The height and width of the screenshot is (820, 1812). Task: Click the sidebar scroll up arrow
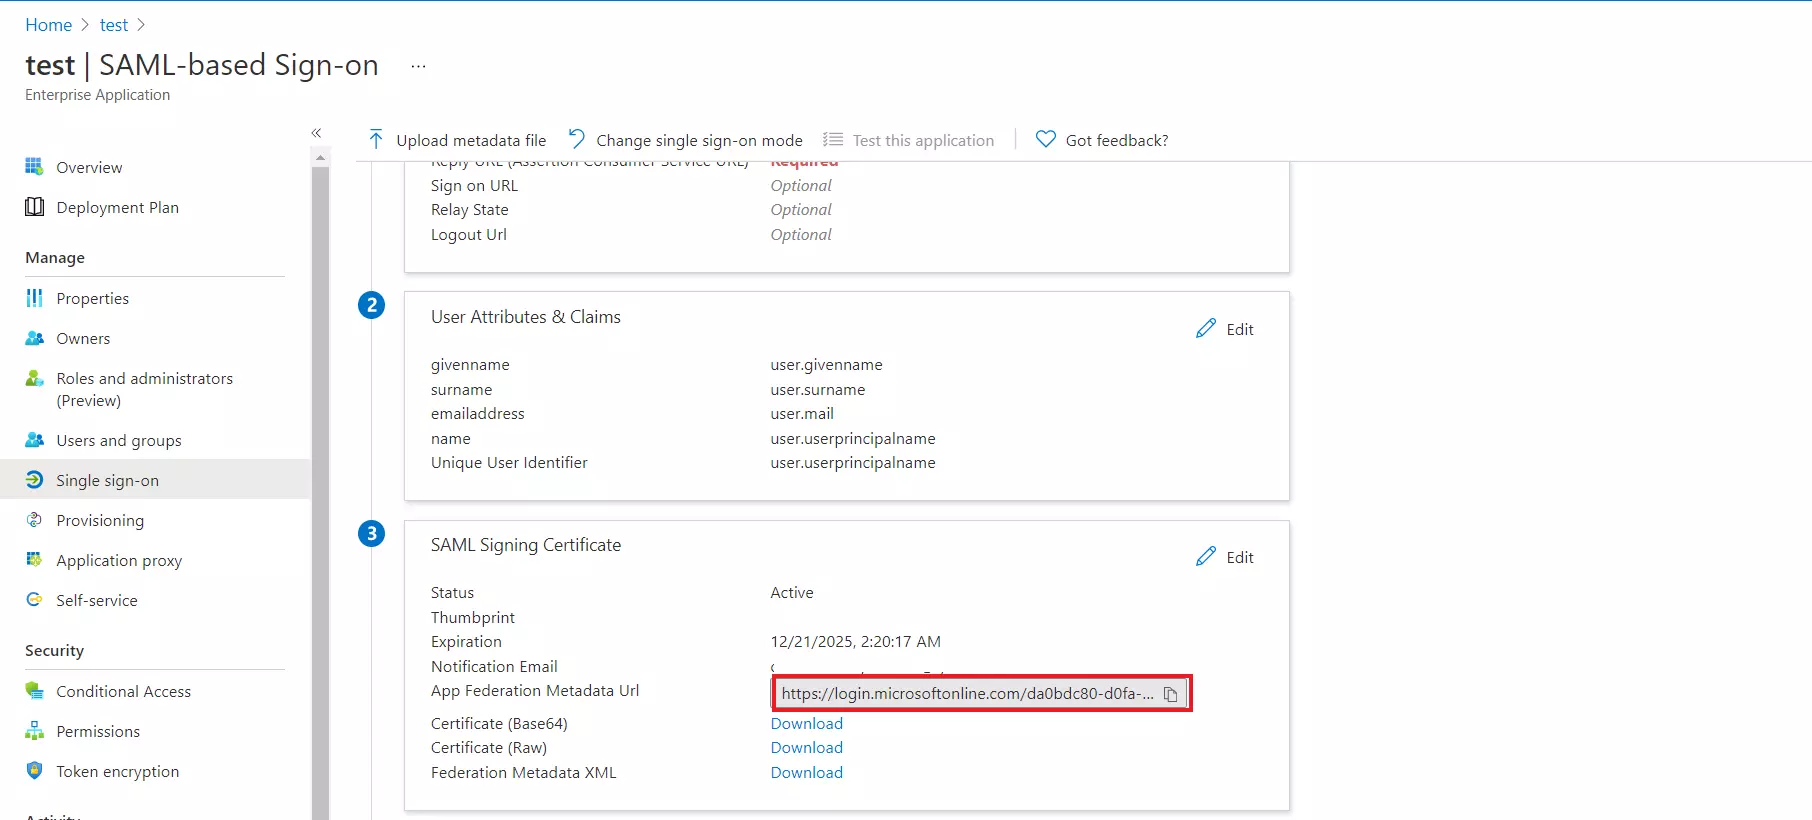pyautogui.click(x=320, y=158)
